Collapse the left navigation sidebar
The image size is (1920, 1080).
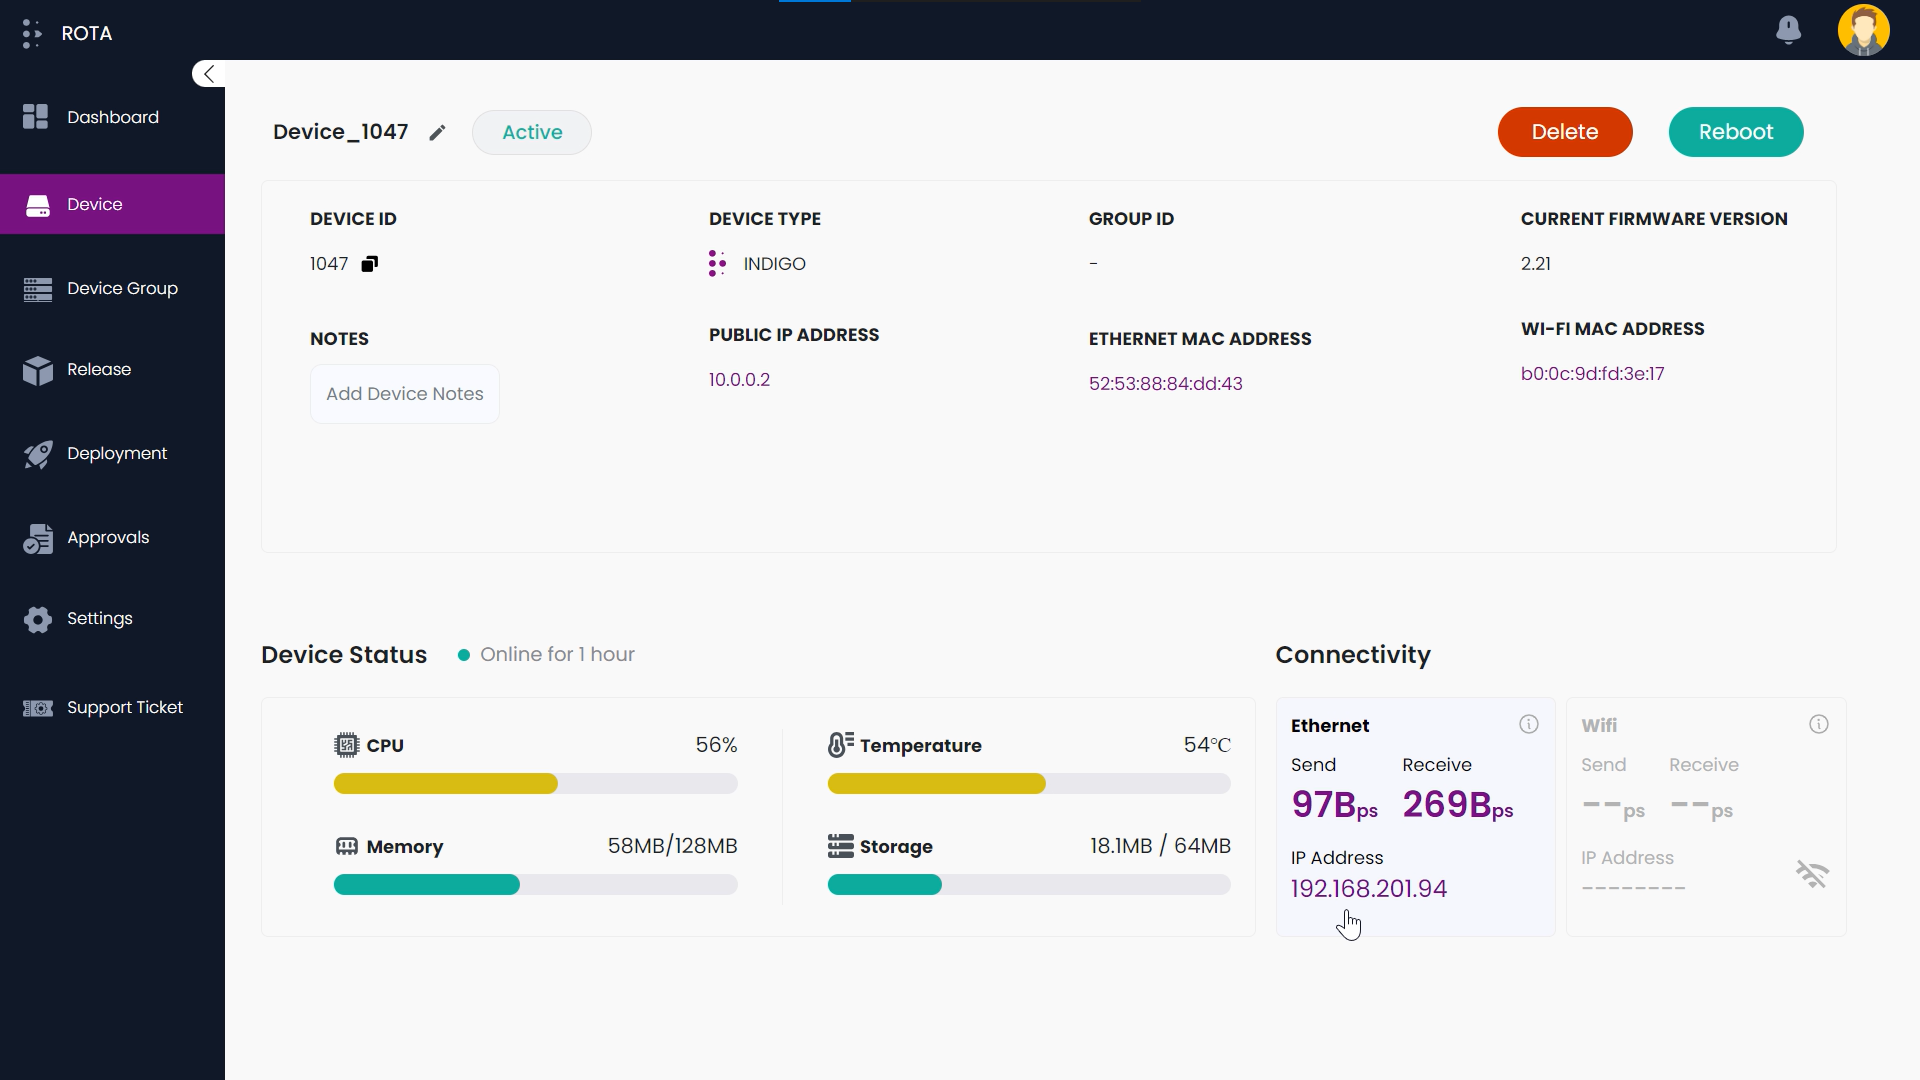click(208, 74)
